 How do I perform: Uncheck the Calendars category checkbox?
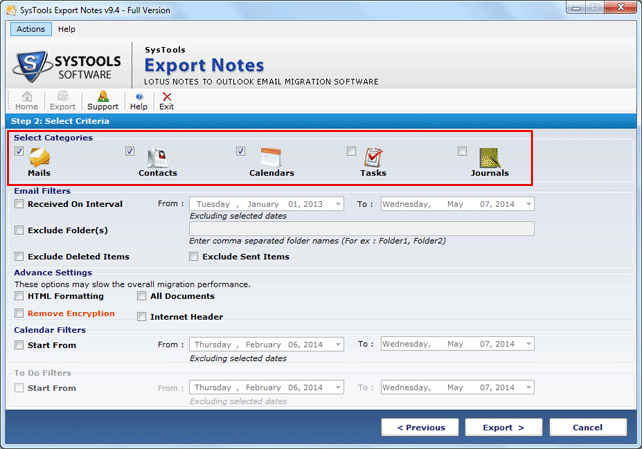click(x=240, y=151)
